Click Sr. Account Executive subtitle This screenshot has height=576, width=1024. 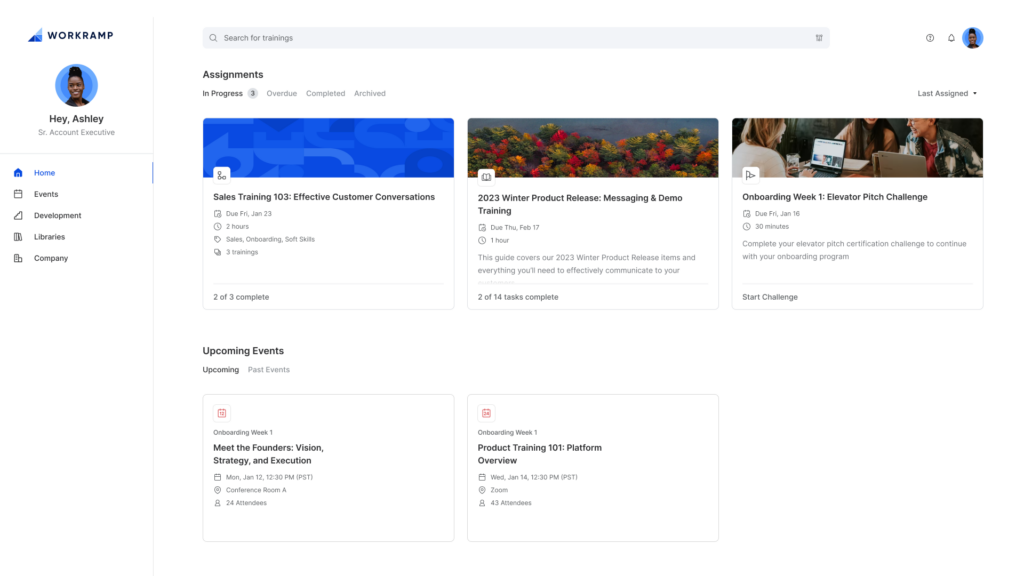tap(76, 133)
